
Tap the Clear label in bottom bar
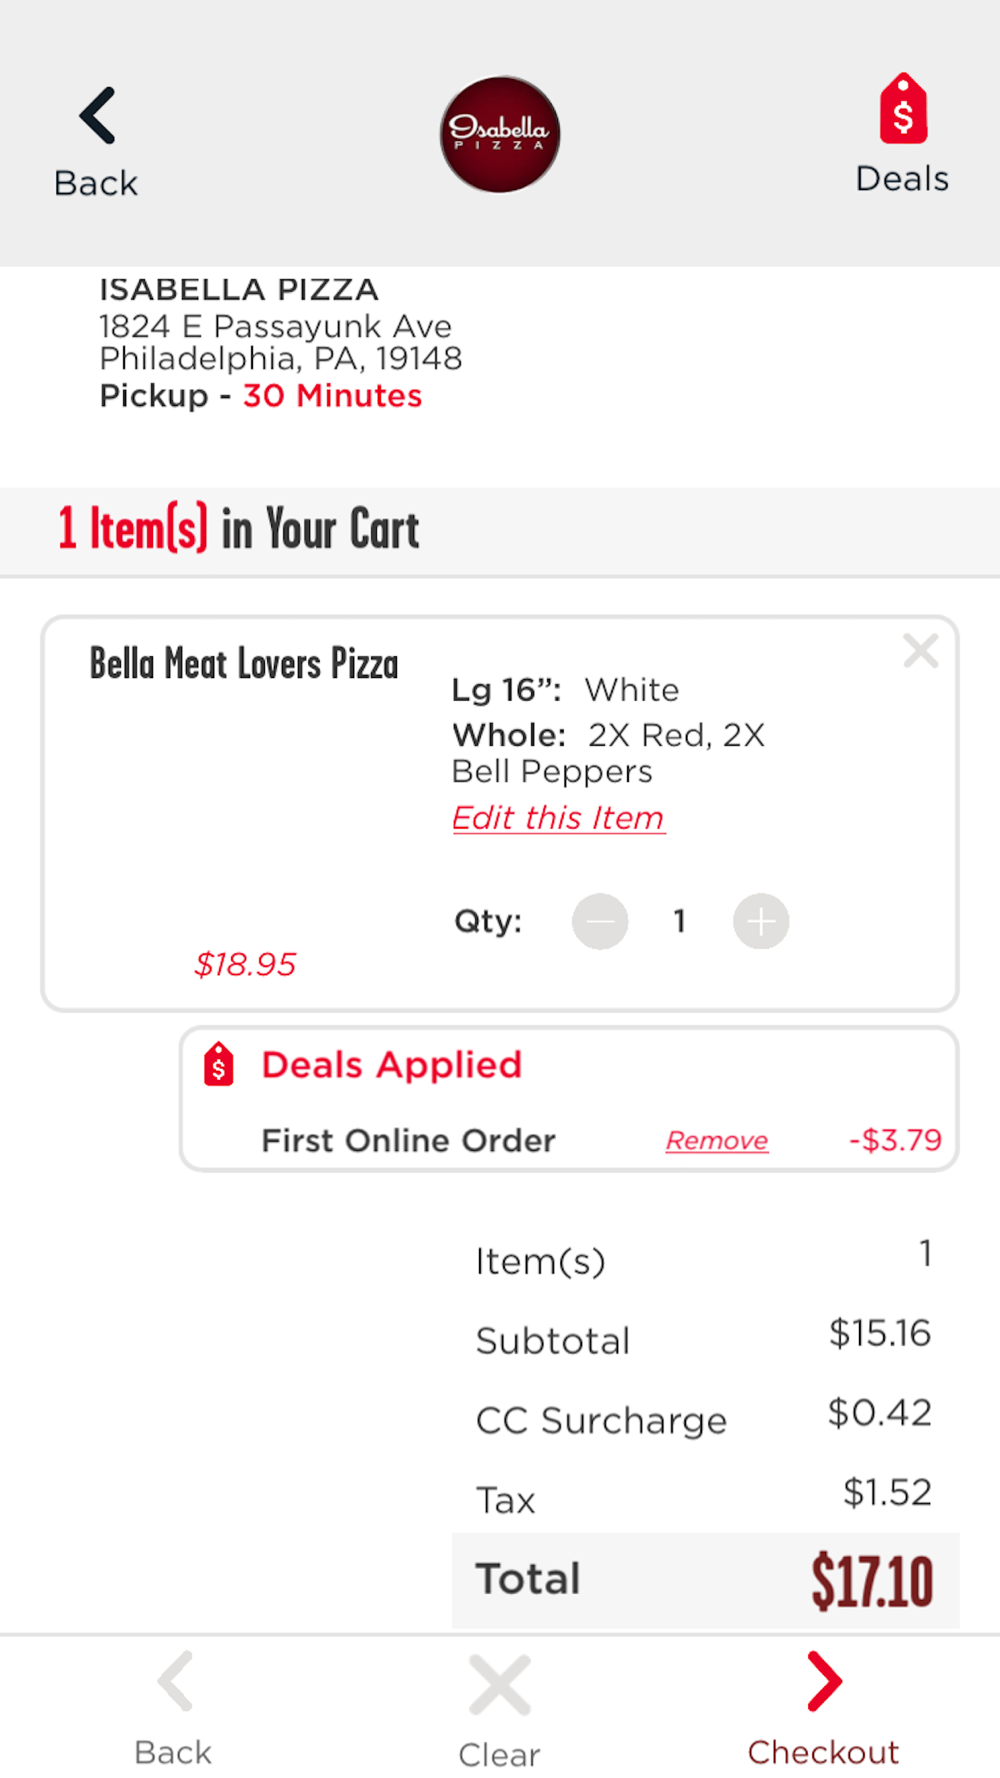(x=499, y=1755)
